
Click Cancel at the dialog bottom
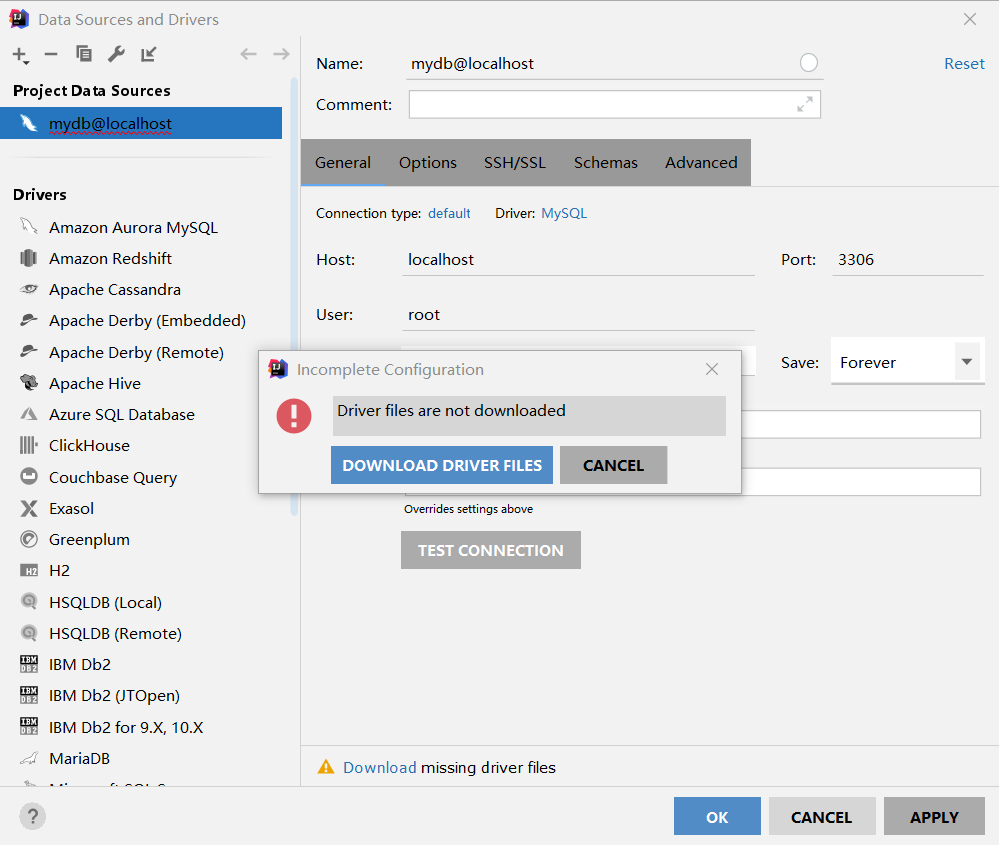pos(821,816)
